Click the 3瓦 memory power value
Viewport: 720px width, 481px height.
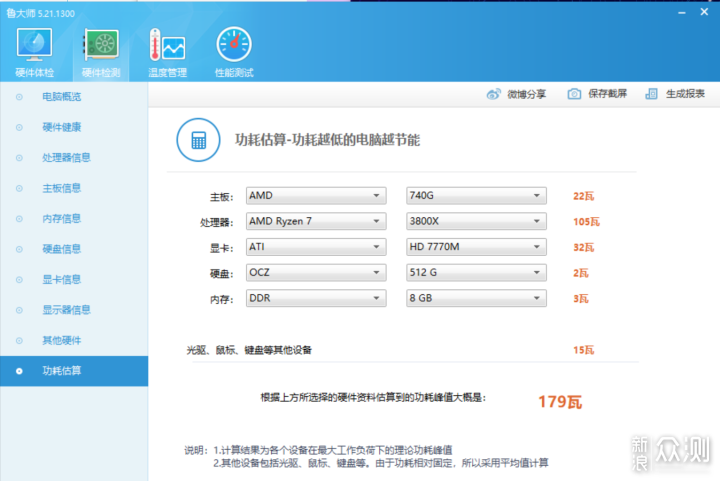[x=581, y=299]
